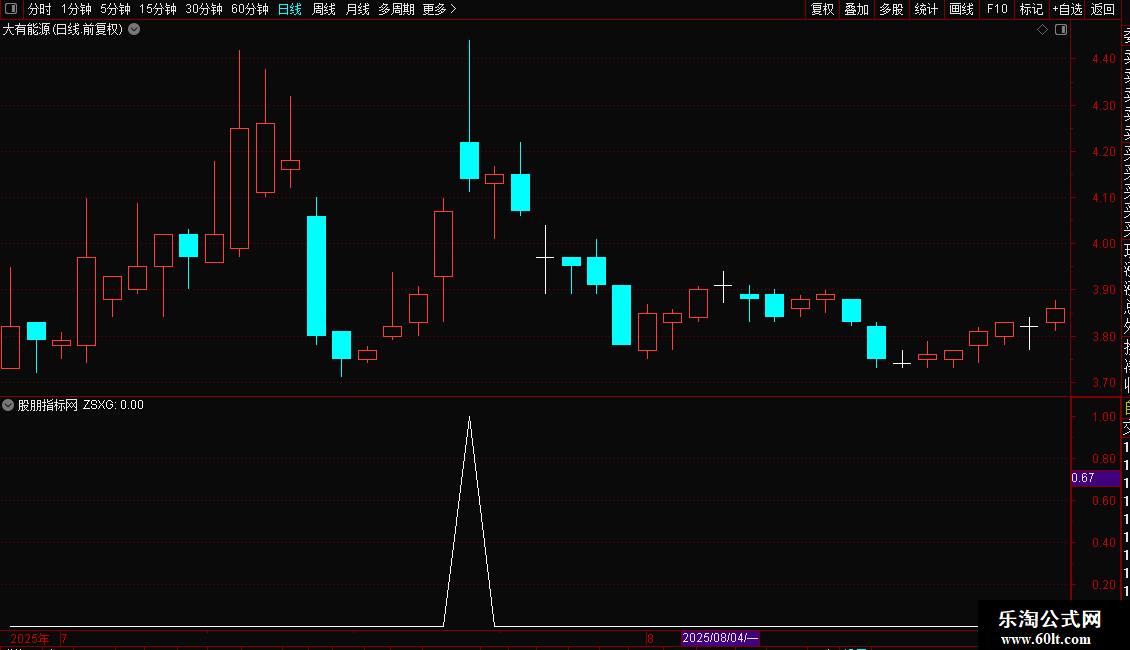1130x650 pixels.
Task: Click the 2025年 label on time axis
Action: [x=30, y=638]
